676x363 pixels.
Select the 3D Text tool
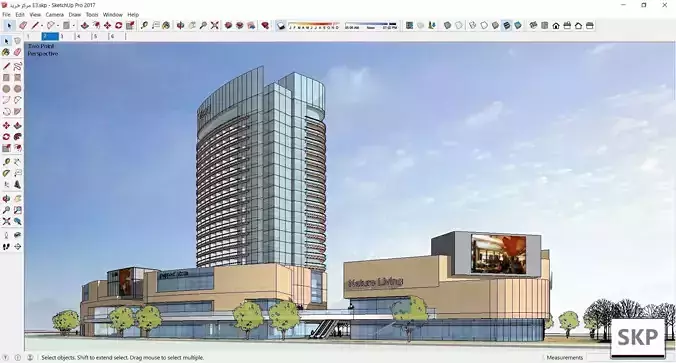(17, 185)
